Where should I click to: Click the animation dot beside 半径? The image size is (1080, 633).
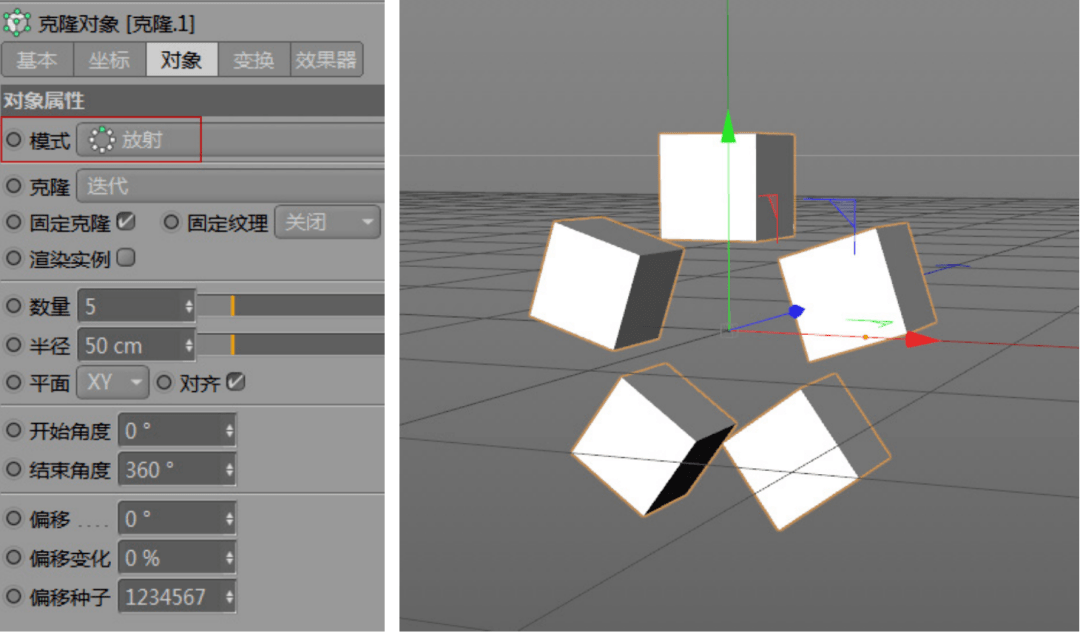14,344
